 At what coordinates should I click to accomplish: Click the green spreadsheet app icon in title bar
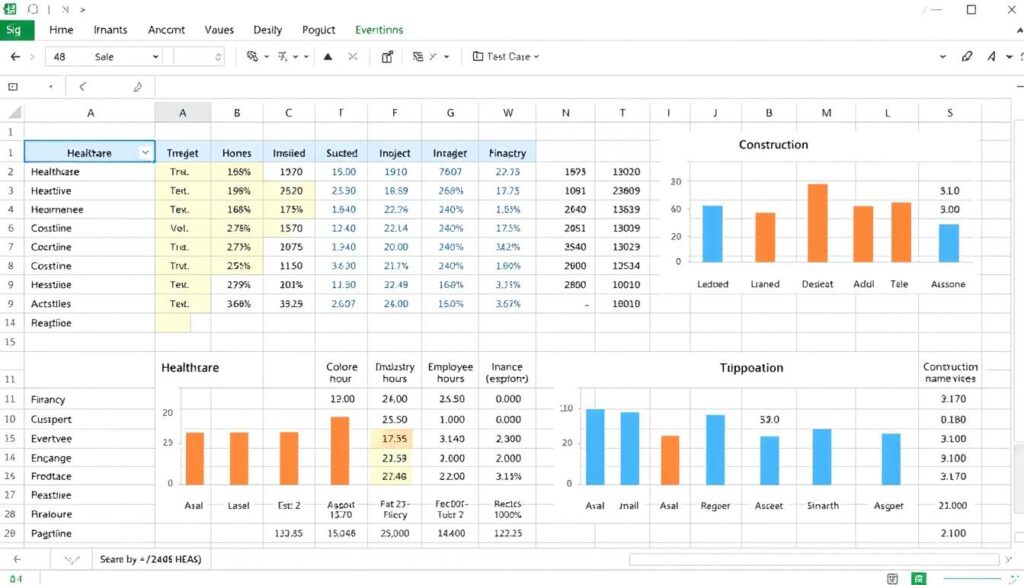[x=10, y=9]
